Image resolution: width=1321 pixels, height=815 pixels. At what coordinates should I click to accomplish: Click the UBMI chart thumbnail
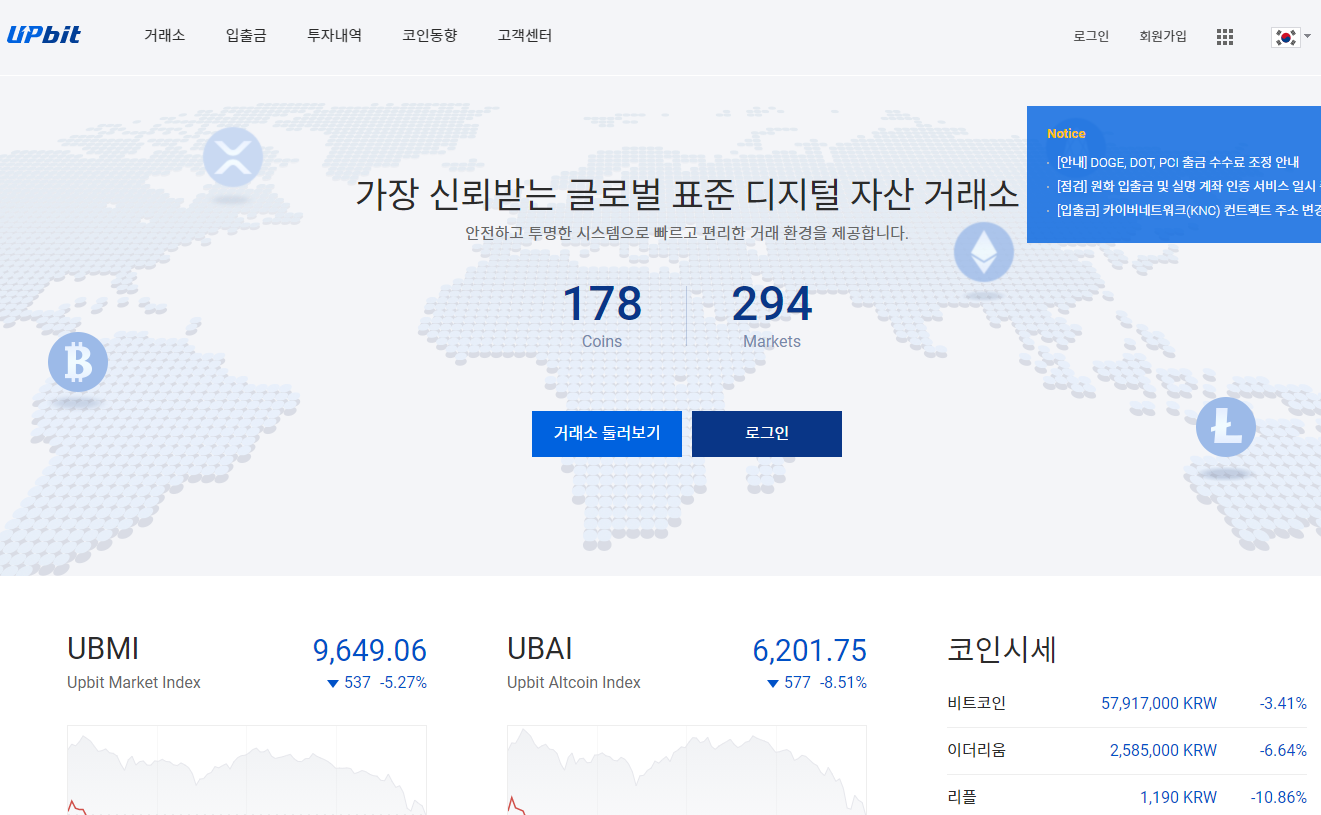click(x=247, y=770)
